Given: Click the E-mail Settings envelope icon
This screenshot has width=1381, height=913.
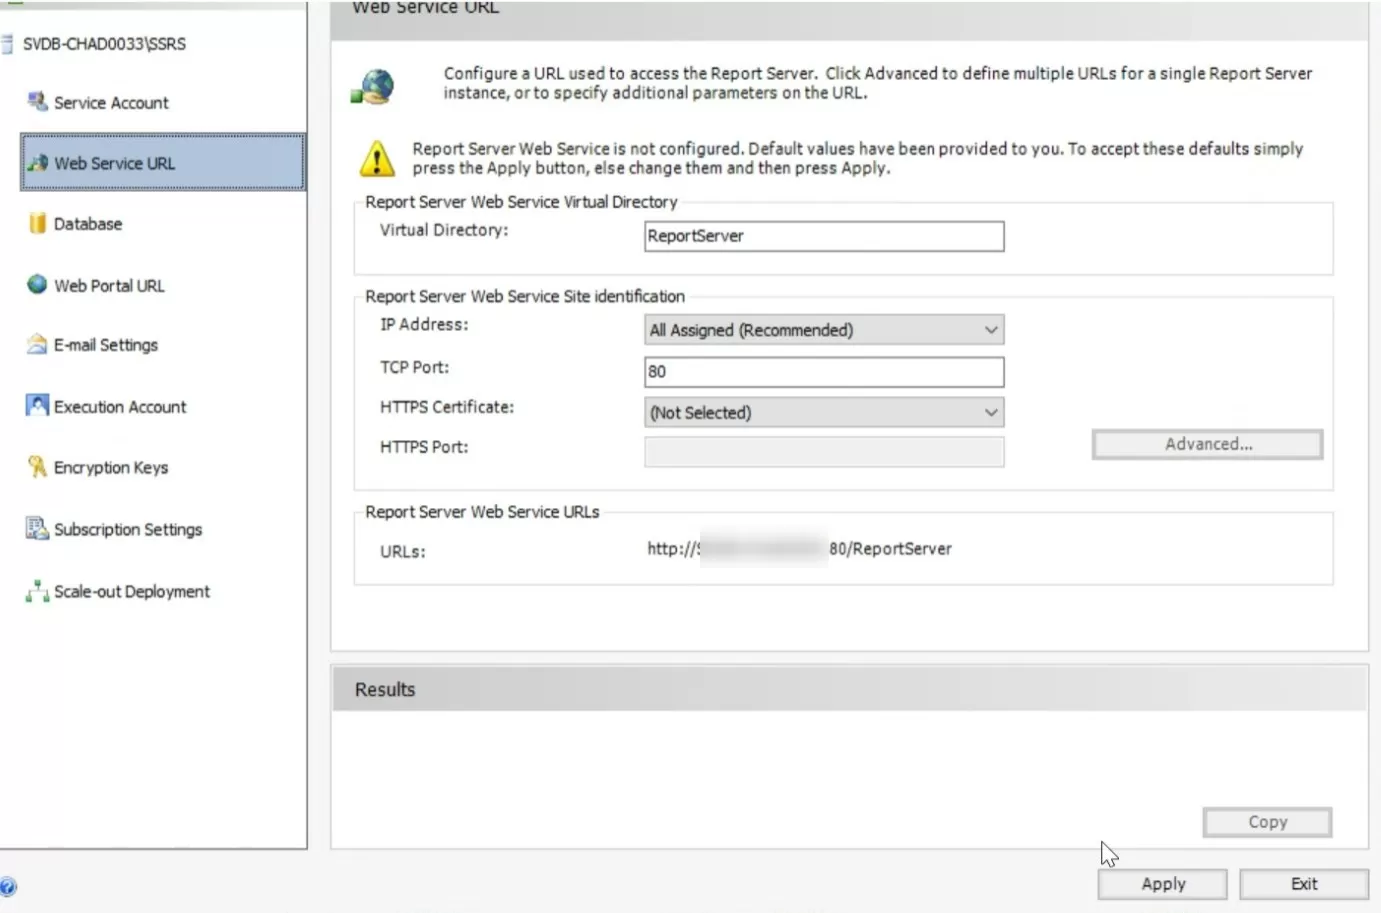Looking at the screenshot, I should pyautogui.click(x=37, y=344).
